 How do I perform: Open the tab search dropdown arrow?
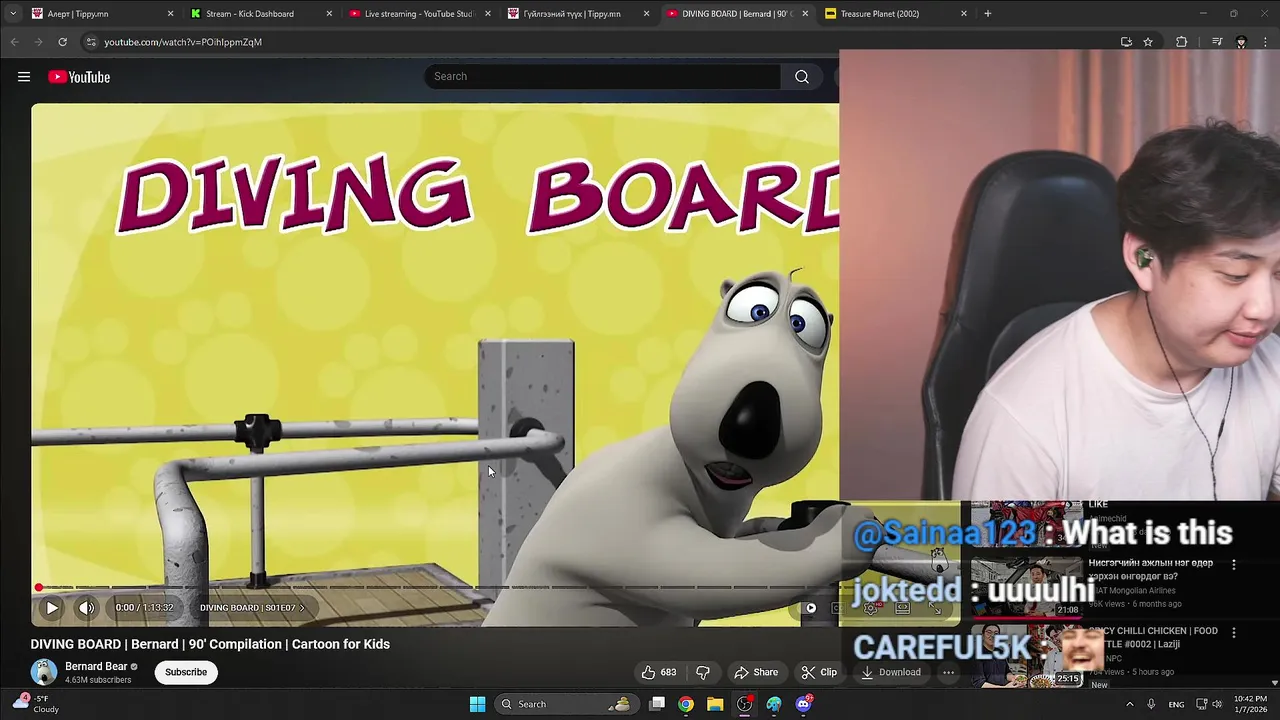tap(12, 14)
